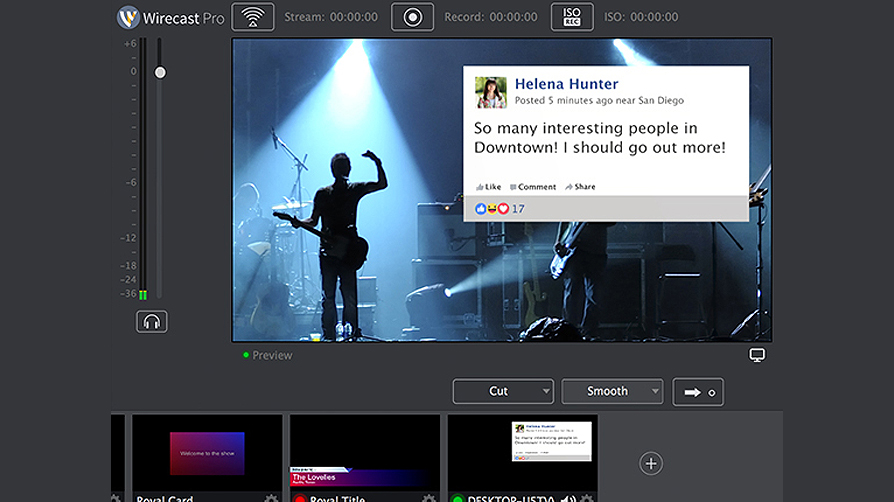The height and width of the screenshot is (502, 894).
Task: Mute the DESKTOP shot speaker icon
Action: click(568, 499)
